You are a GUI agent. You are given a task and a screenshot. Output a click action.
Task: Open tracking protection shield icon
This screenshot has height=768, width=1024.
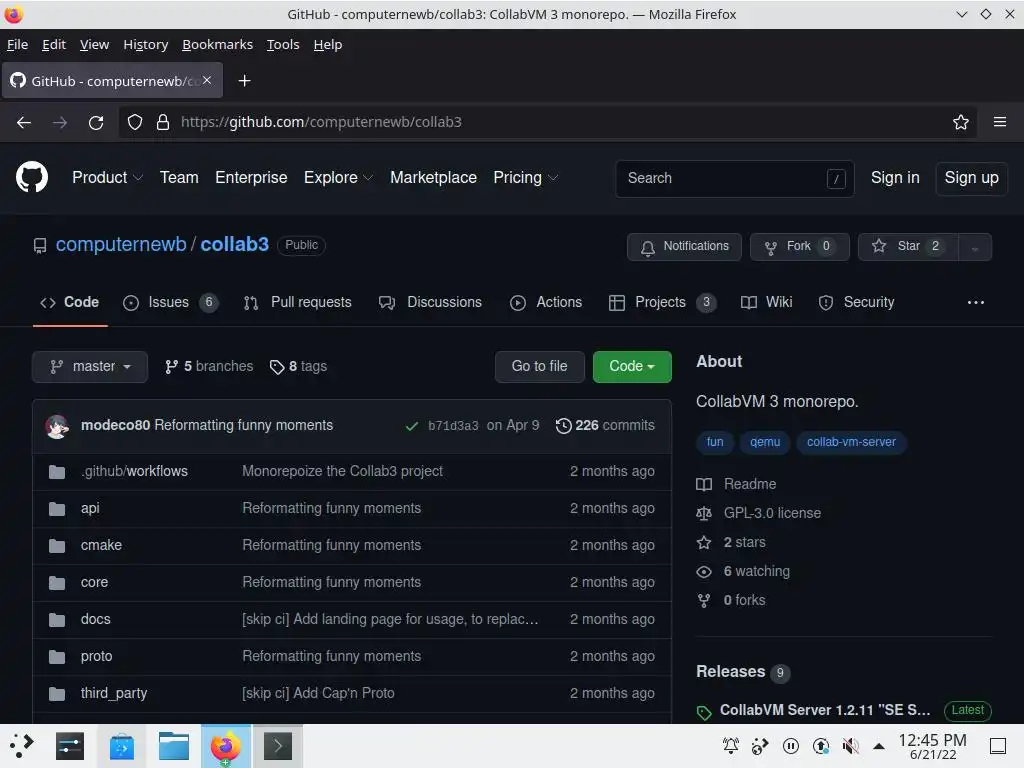click(135, 122)
